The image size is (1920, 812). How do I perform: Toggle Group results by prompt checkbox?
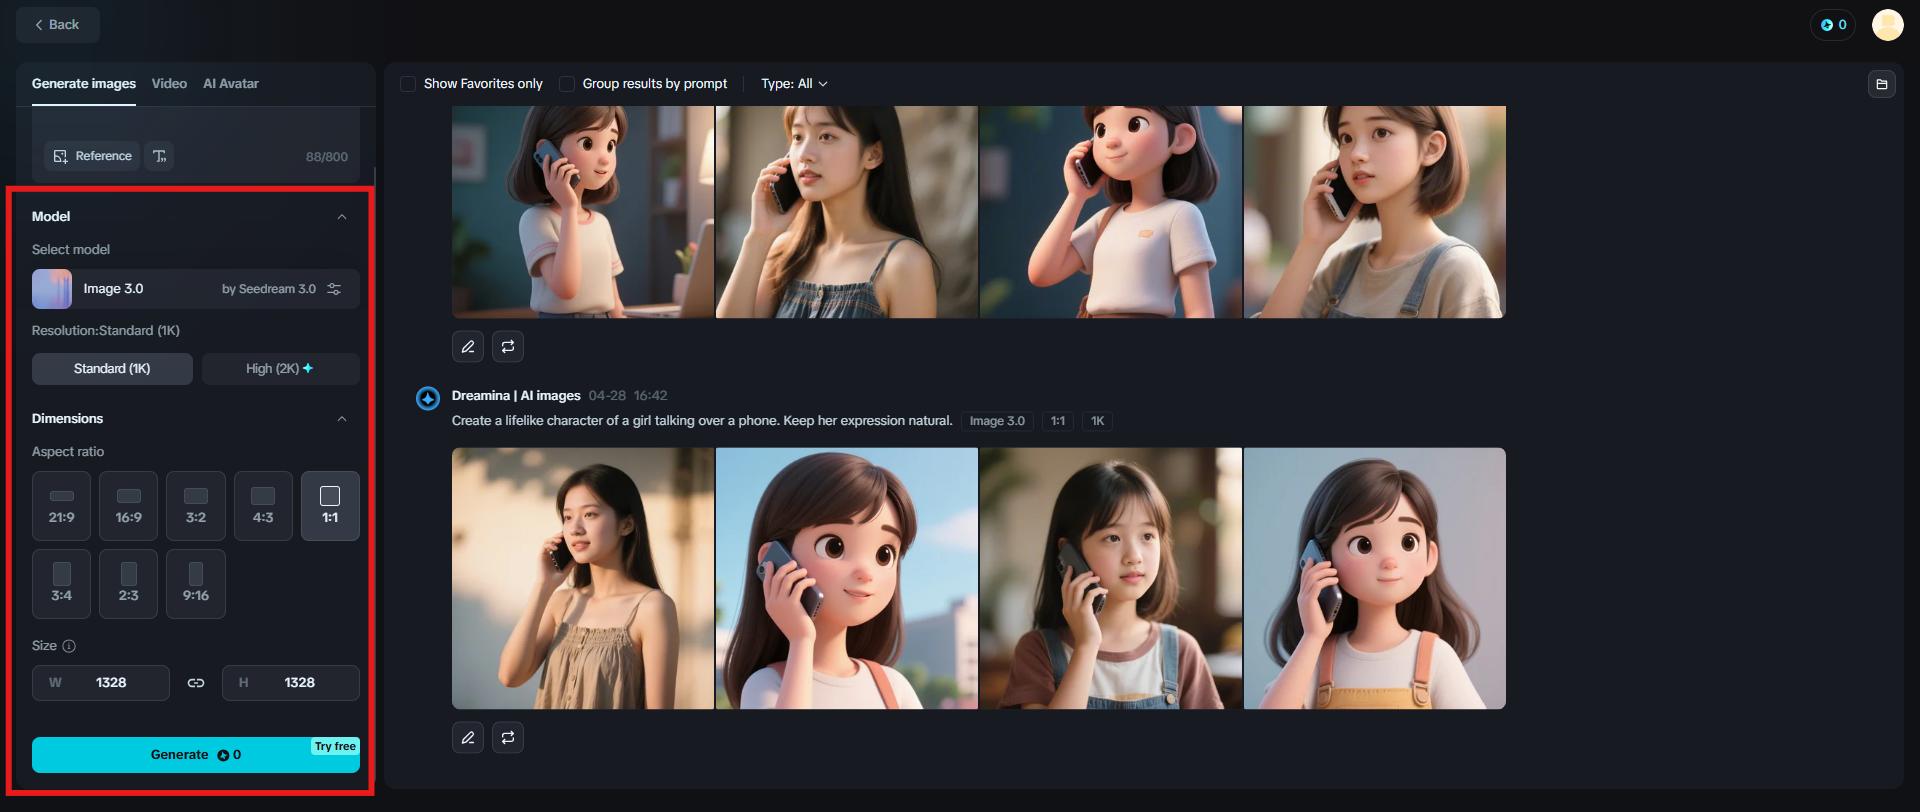[567, 84]
